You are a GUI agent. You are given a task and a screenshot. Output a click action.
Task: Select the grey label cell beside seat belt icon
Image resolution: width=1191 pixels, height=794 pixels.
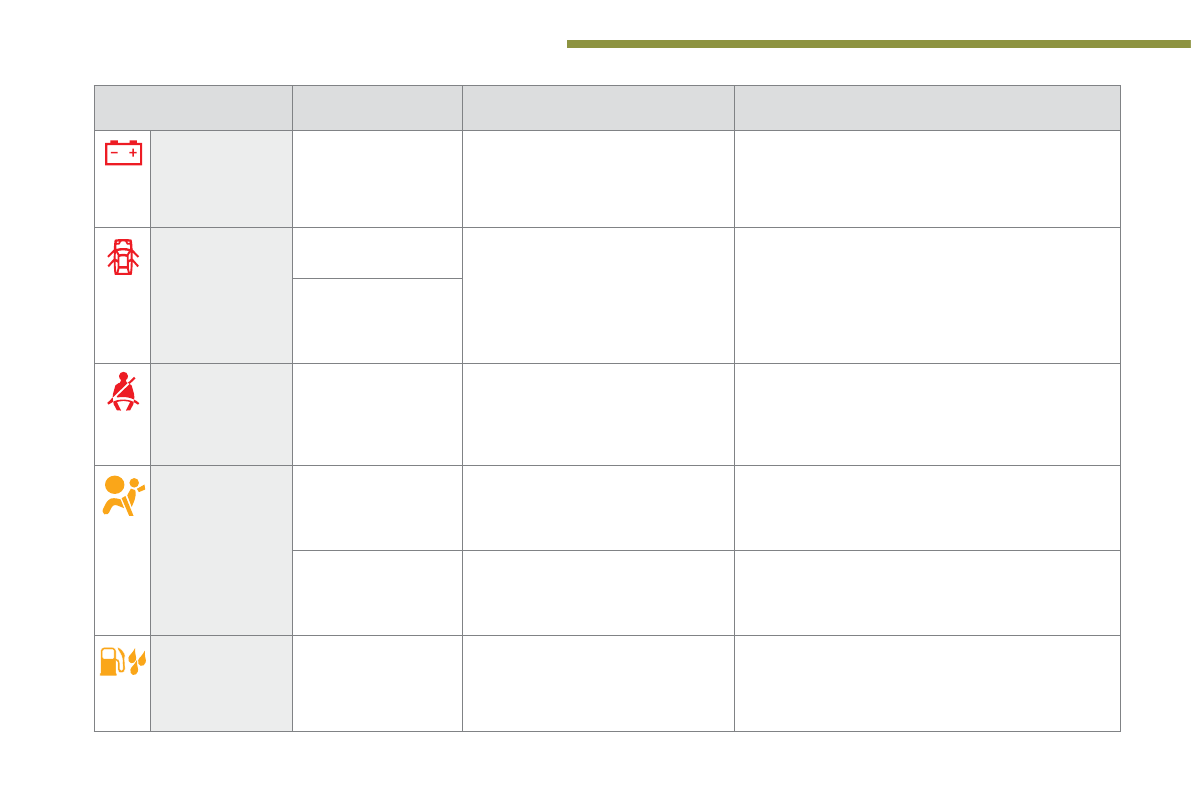click(221, 414)
